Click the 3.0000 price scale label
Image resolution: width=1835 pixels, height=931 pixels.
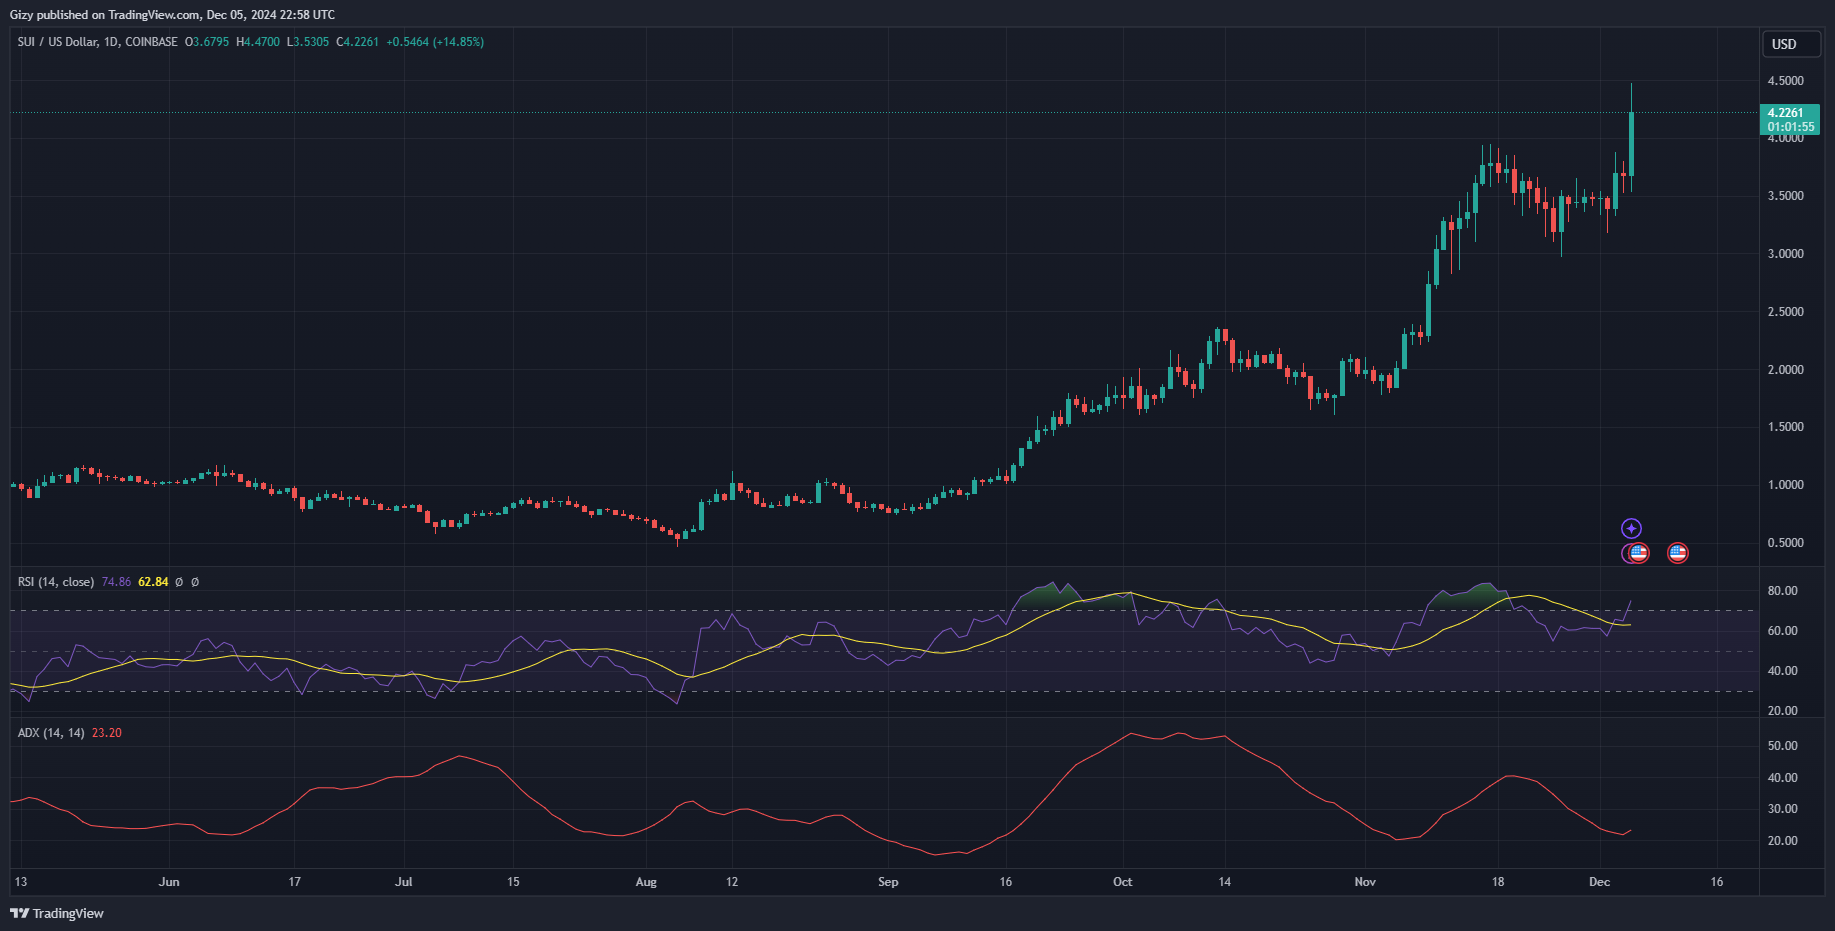click(1785, 254)
